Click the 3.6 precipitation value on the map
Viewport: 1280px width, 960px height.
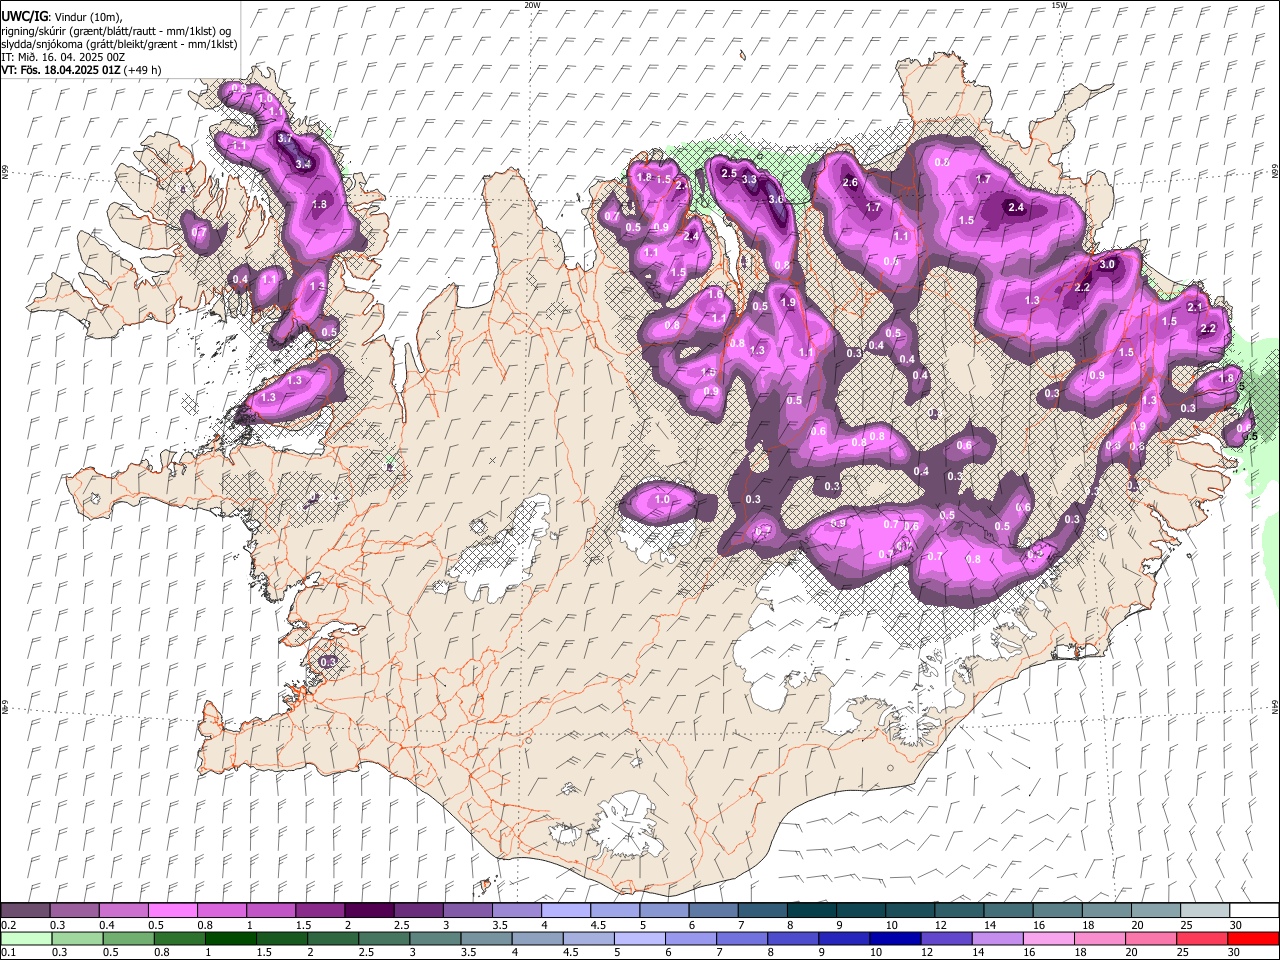point(776,199)
